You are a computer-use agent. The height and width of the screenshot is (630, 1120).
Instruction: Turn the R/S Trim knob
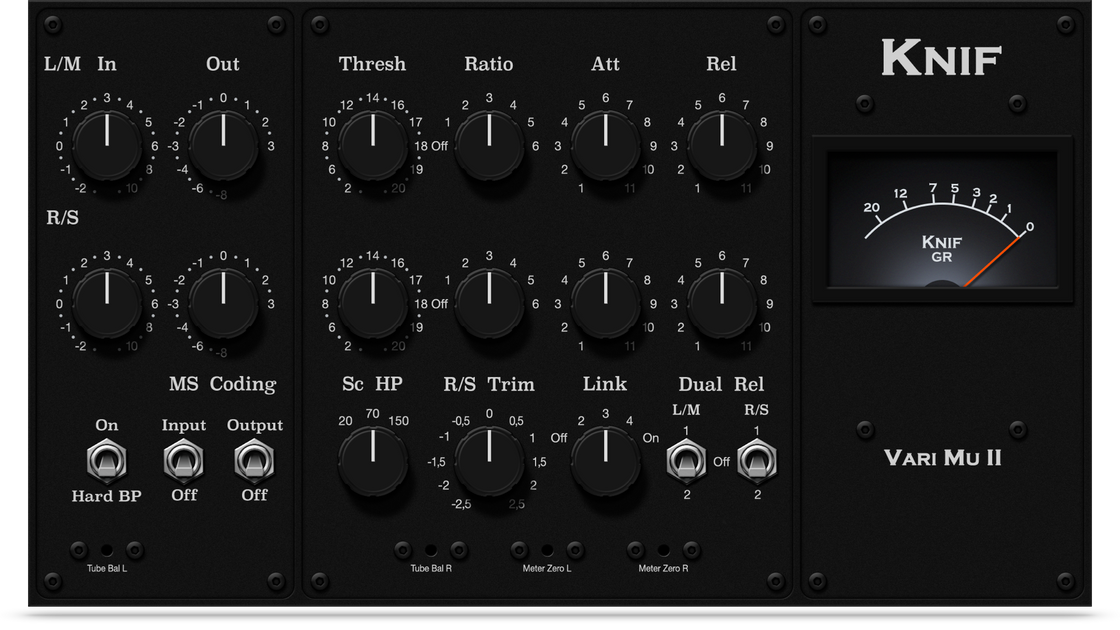tap(489, 460)
